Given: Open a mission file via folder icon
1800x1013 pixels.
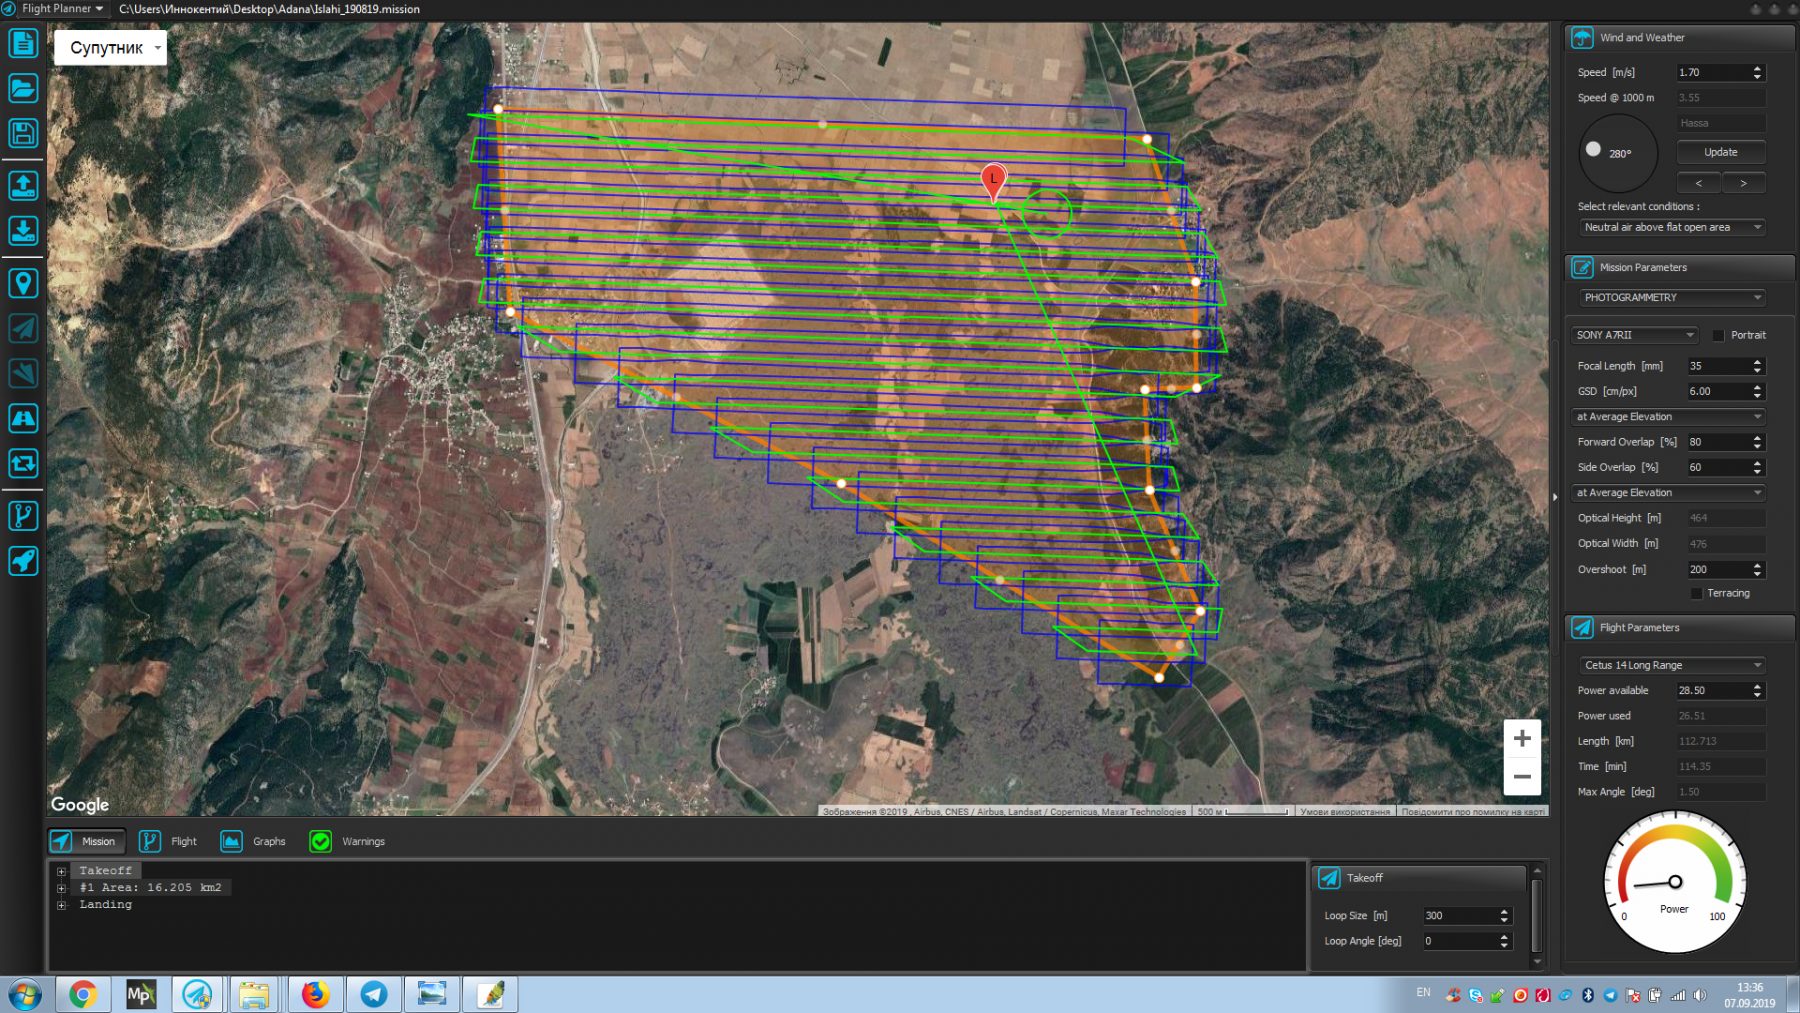Looking at the screenshot, I should [23, 88].
